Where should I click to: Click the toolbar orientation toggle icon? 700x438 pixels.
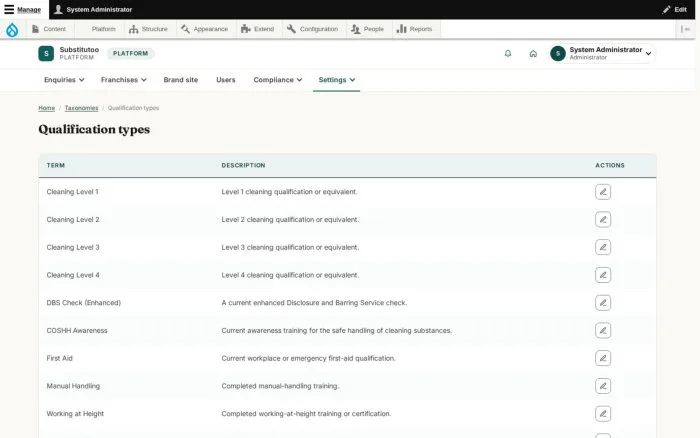(685, 29)
